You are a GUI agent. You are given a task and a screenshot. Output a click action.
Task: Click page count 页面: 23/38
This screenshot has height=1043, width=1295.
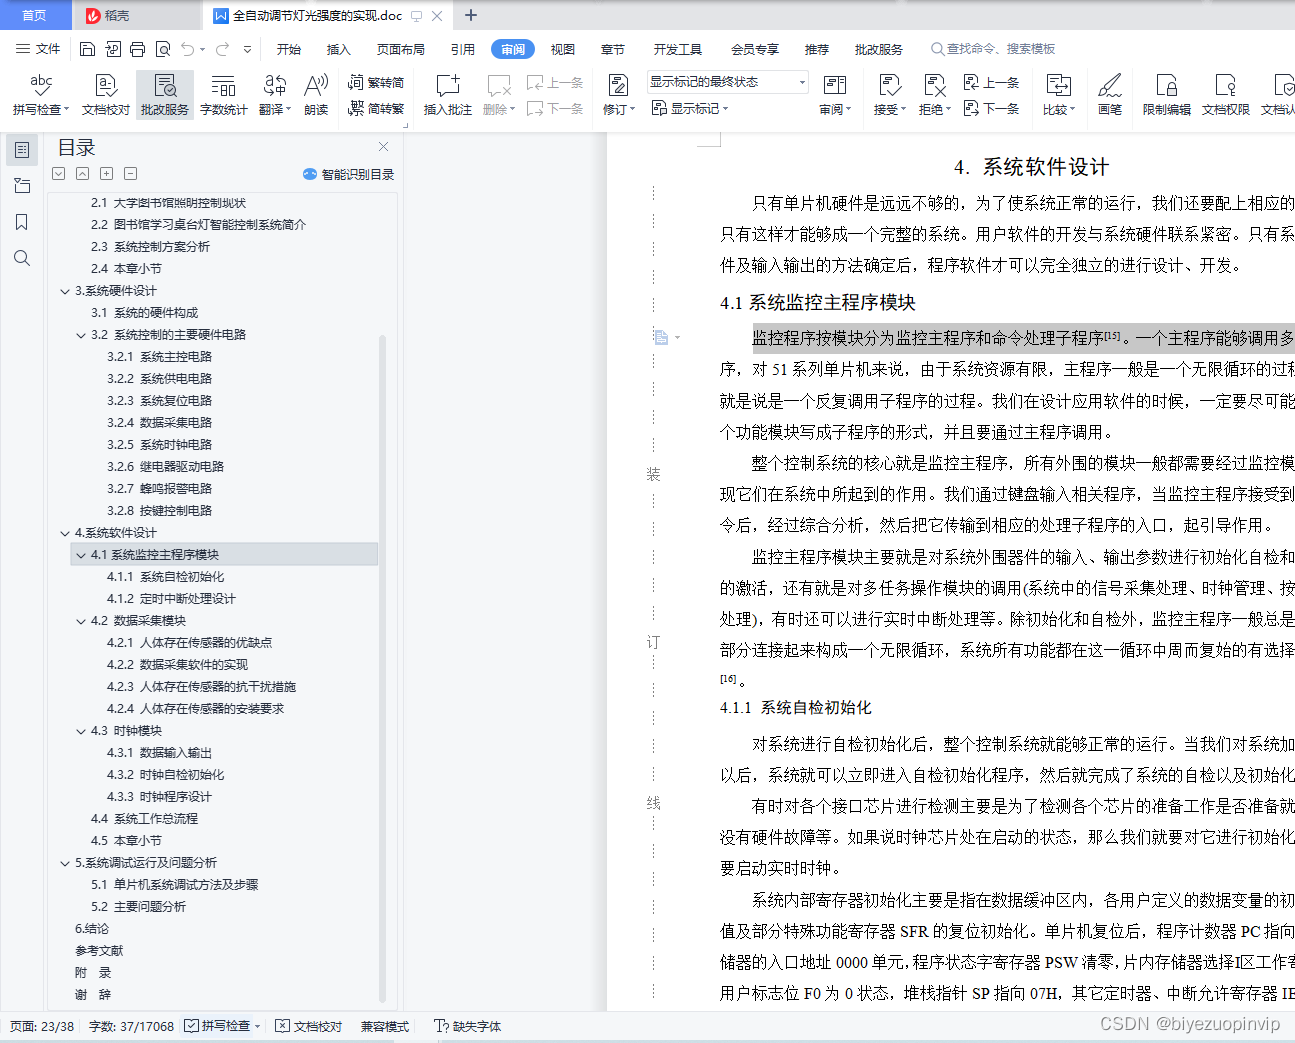pos(42,1026)
